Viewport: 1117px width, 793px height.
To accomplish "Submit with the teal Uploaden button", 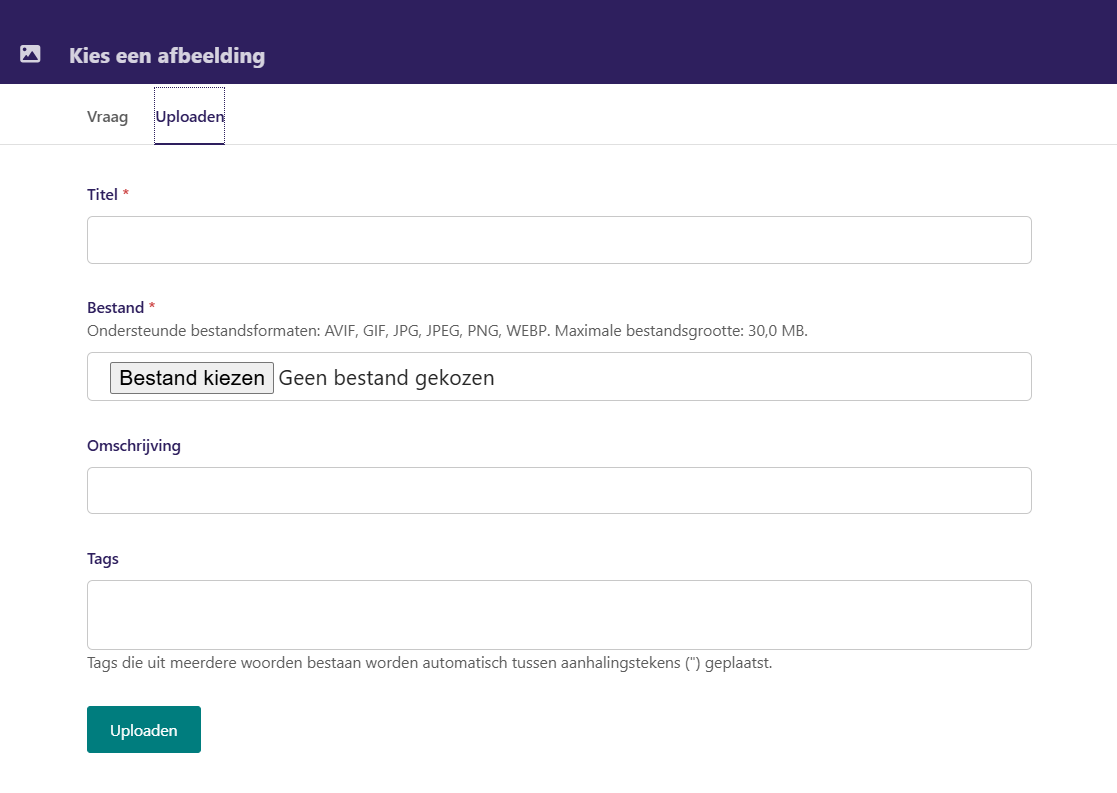I will [x=144, y=730].
